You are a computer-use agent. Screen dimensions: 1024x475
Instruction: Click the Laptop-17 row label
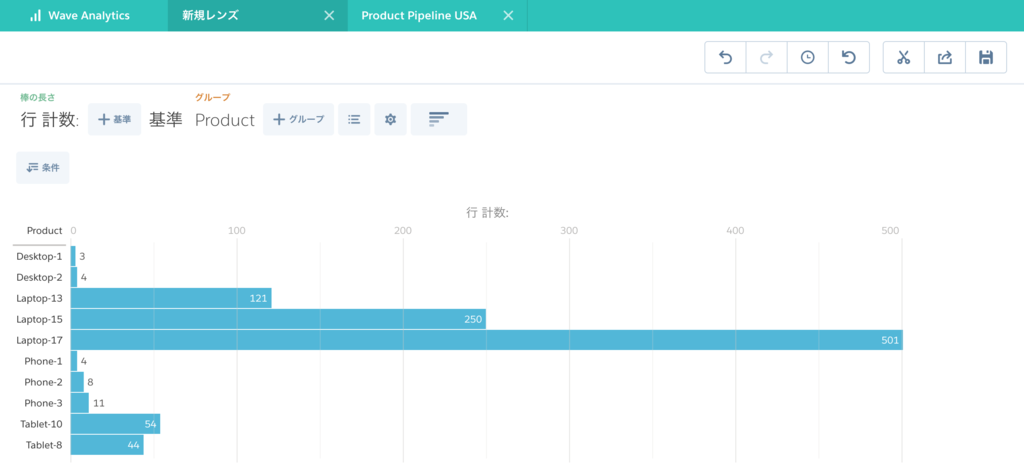tap(40, 340)
